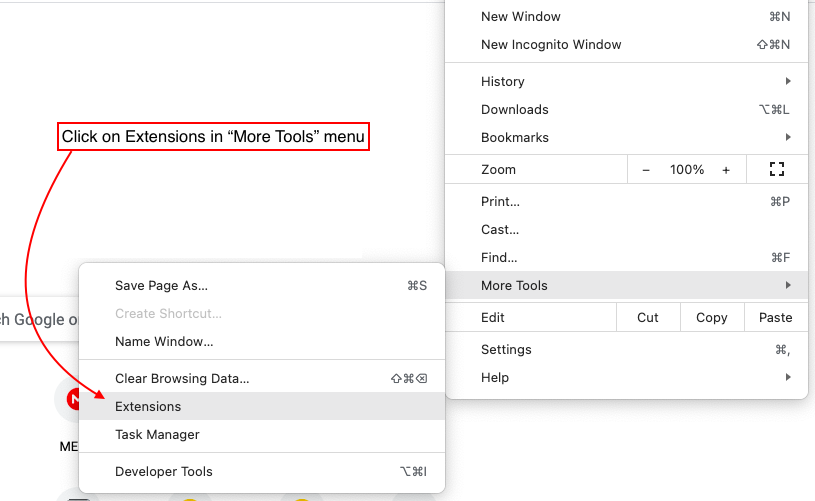Viewport: 815px width, 501px height.
Task: Select Extensions from More Tools menu
Action: click(148, 407)
